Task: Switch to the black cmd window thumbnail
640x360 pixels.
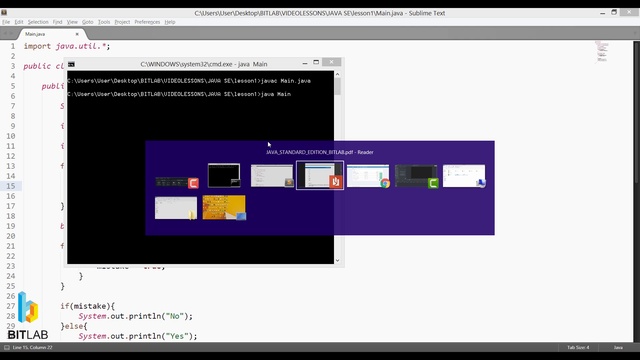Action: click(x=224, y=176)
